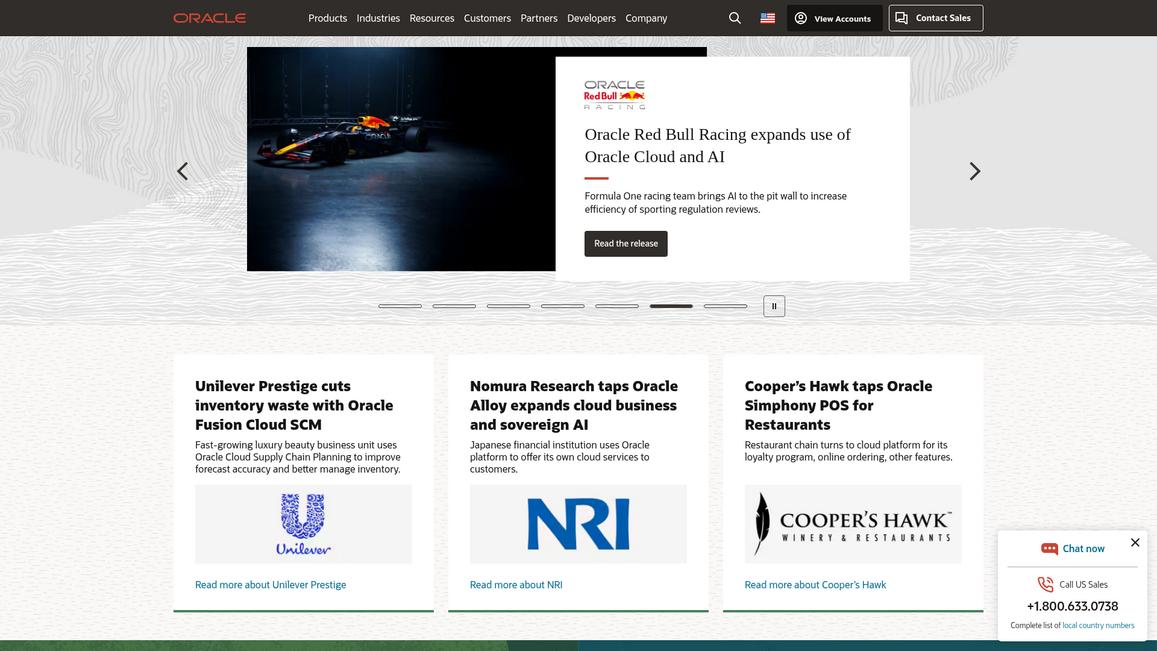
Task: Select the second carousel slide indicator
Action: point(454,306)
